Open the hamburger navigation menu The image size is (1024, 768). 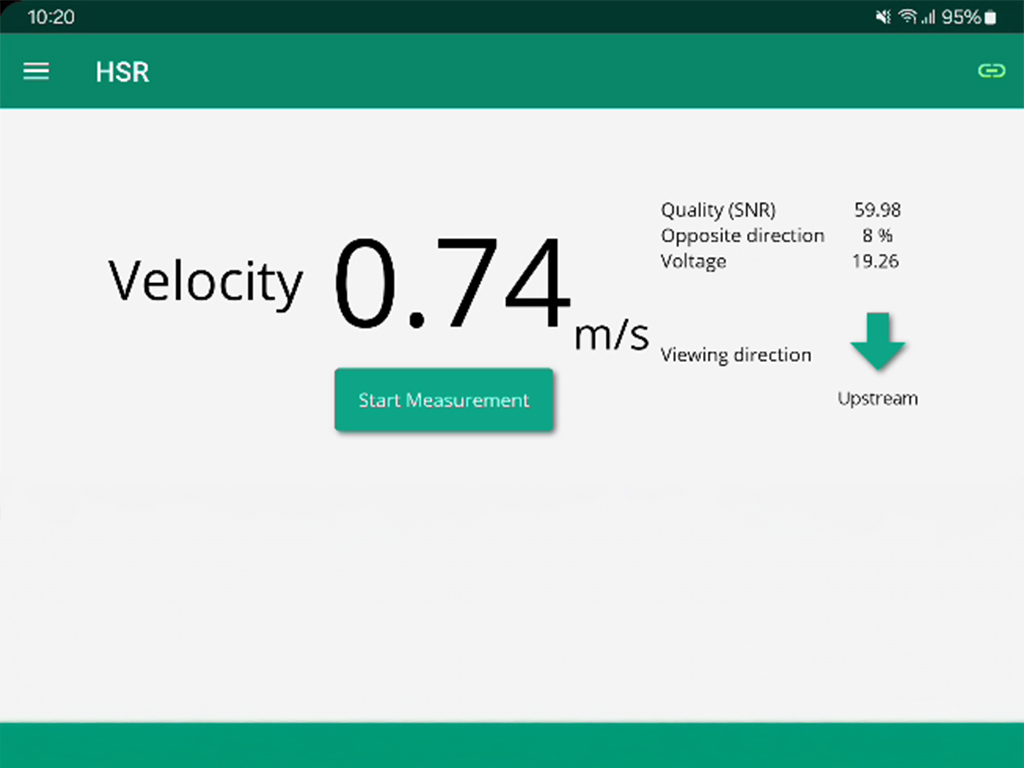pyautogui.click(x=36, y=71)
